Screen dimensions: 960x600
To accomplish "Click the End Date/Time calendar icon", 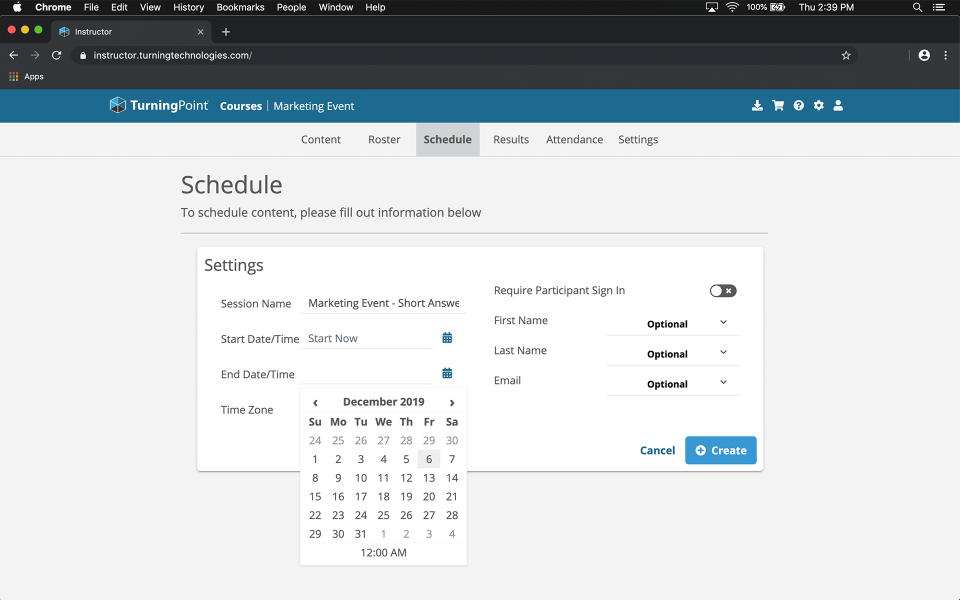I will tap(447, 373).
